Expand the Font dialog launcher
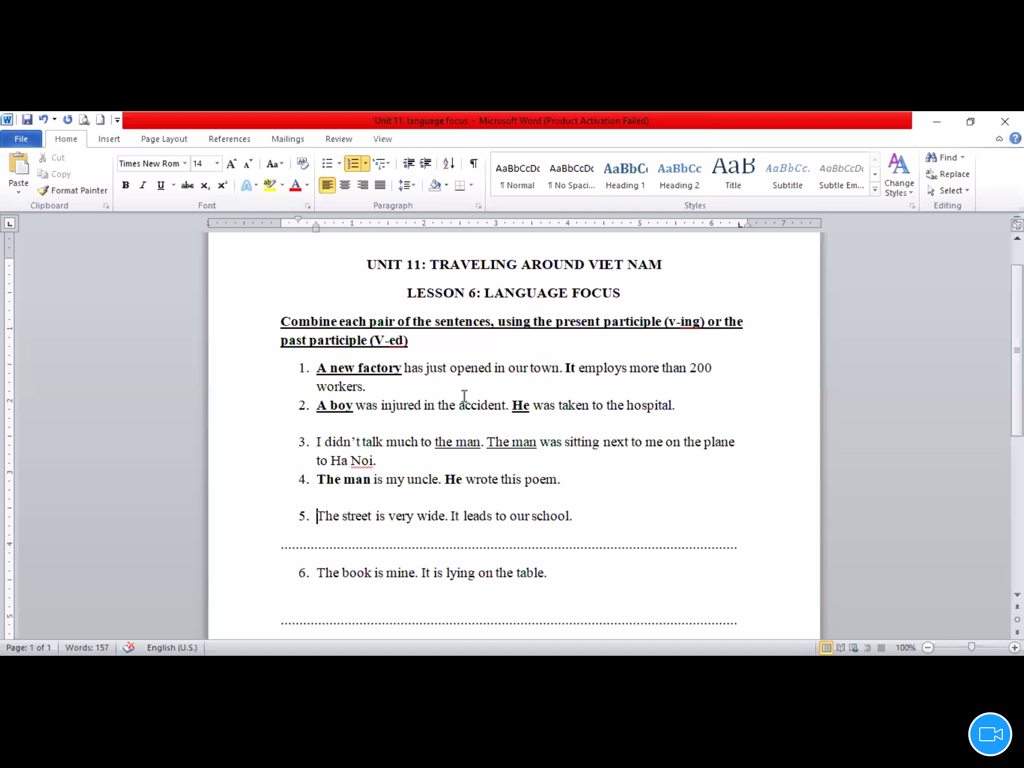Image resolution: width=1024 pixels, height=768 pixels. coord(307,206)
